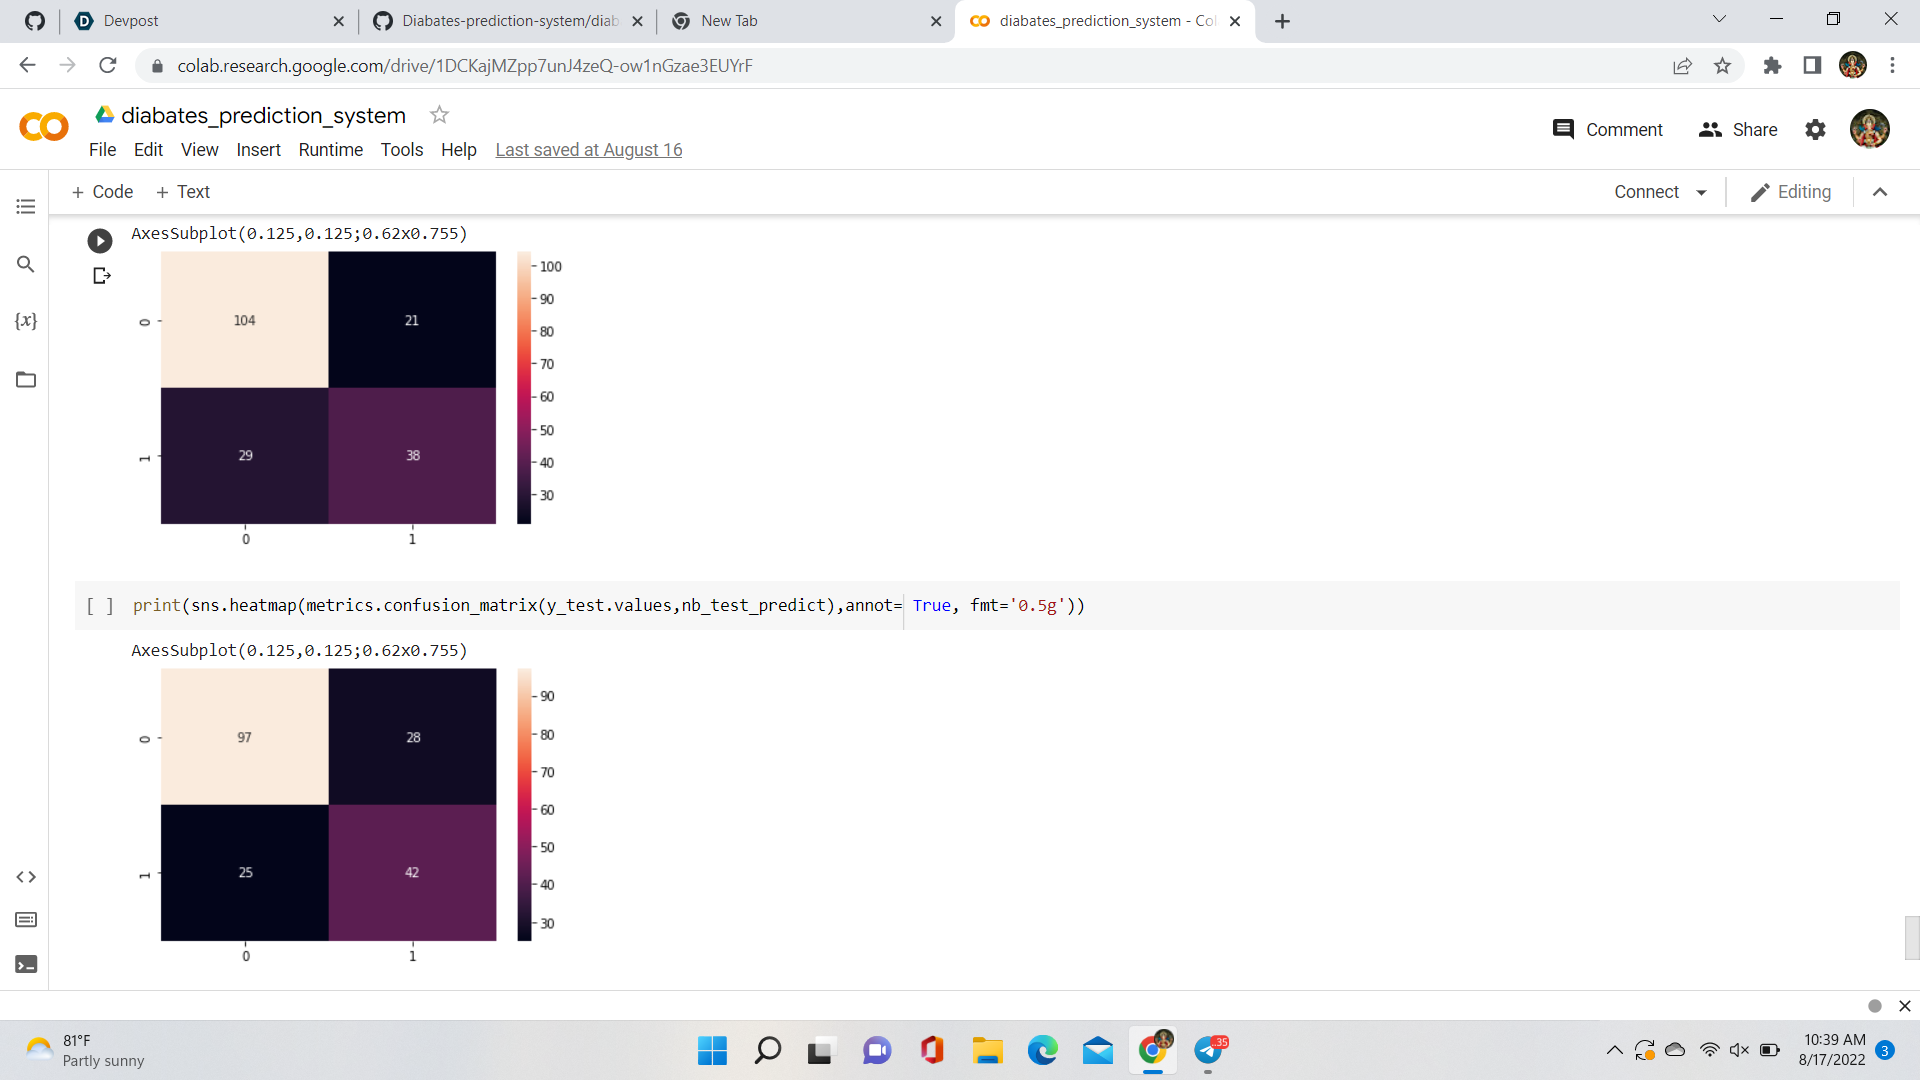Open the command palette icon
This screenshot has width=1920, height=1080.
coord(26,920)
